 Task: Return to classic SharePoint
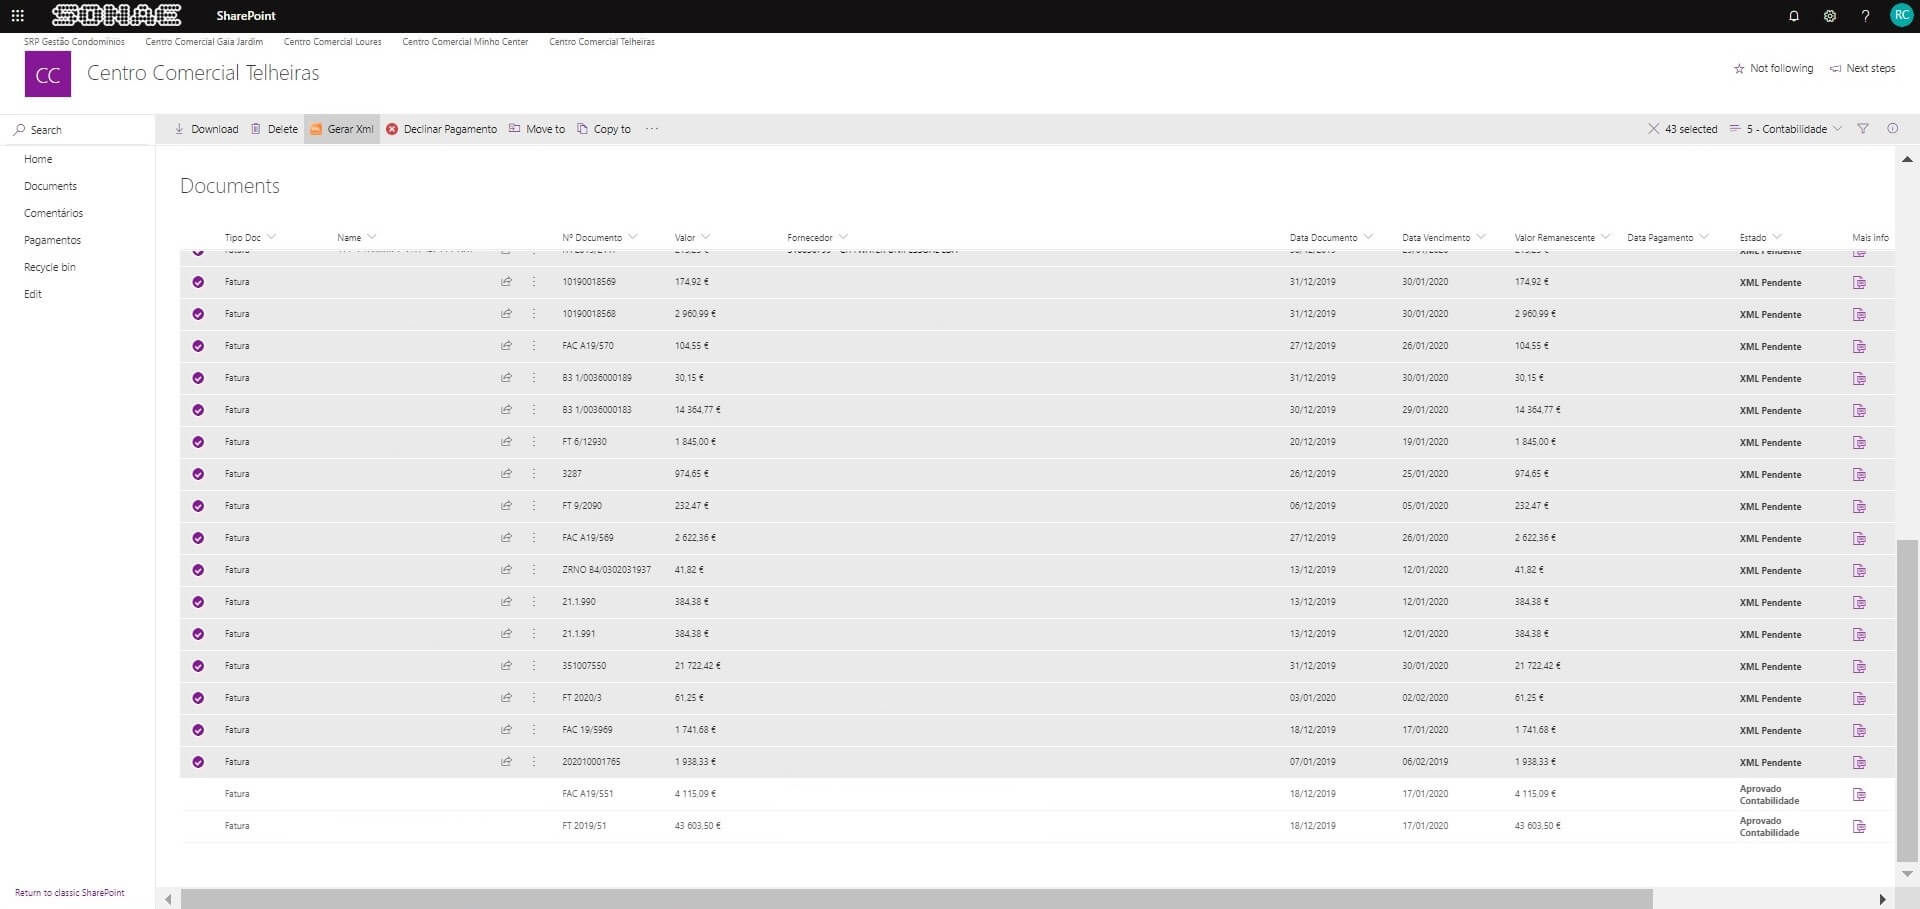point(68,892)
